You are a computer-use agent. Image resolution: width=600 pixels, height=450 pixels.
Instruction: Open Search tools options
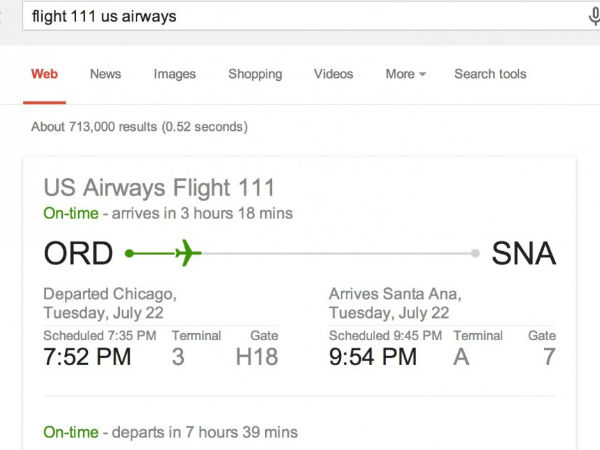[x=490, y=74]
